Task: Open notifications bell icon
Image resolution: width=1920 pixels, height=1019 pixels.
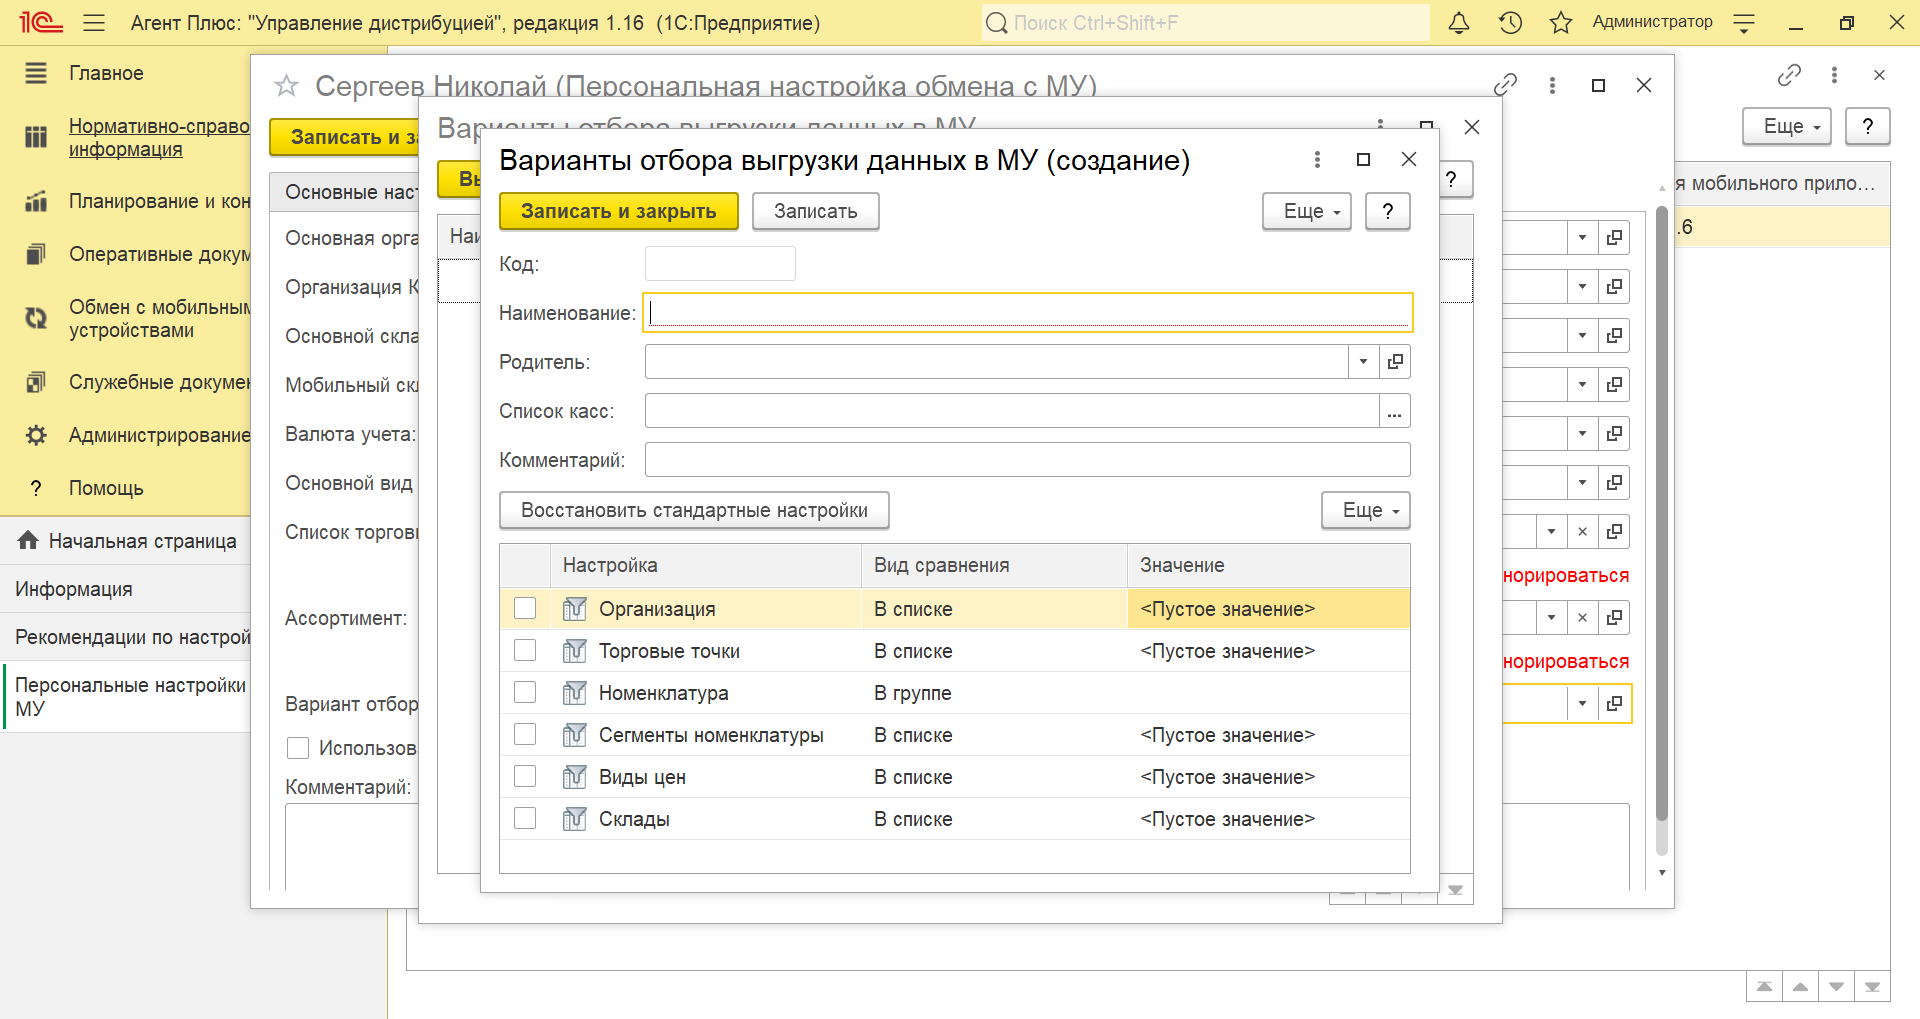Action: point(1459,22)
